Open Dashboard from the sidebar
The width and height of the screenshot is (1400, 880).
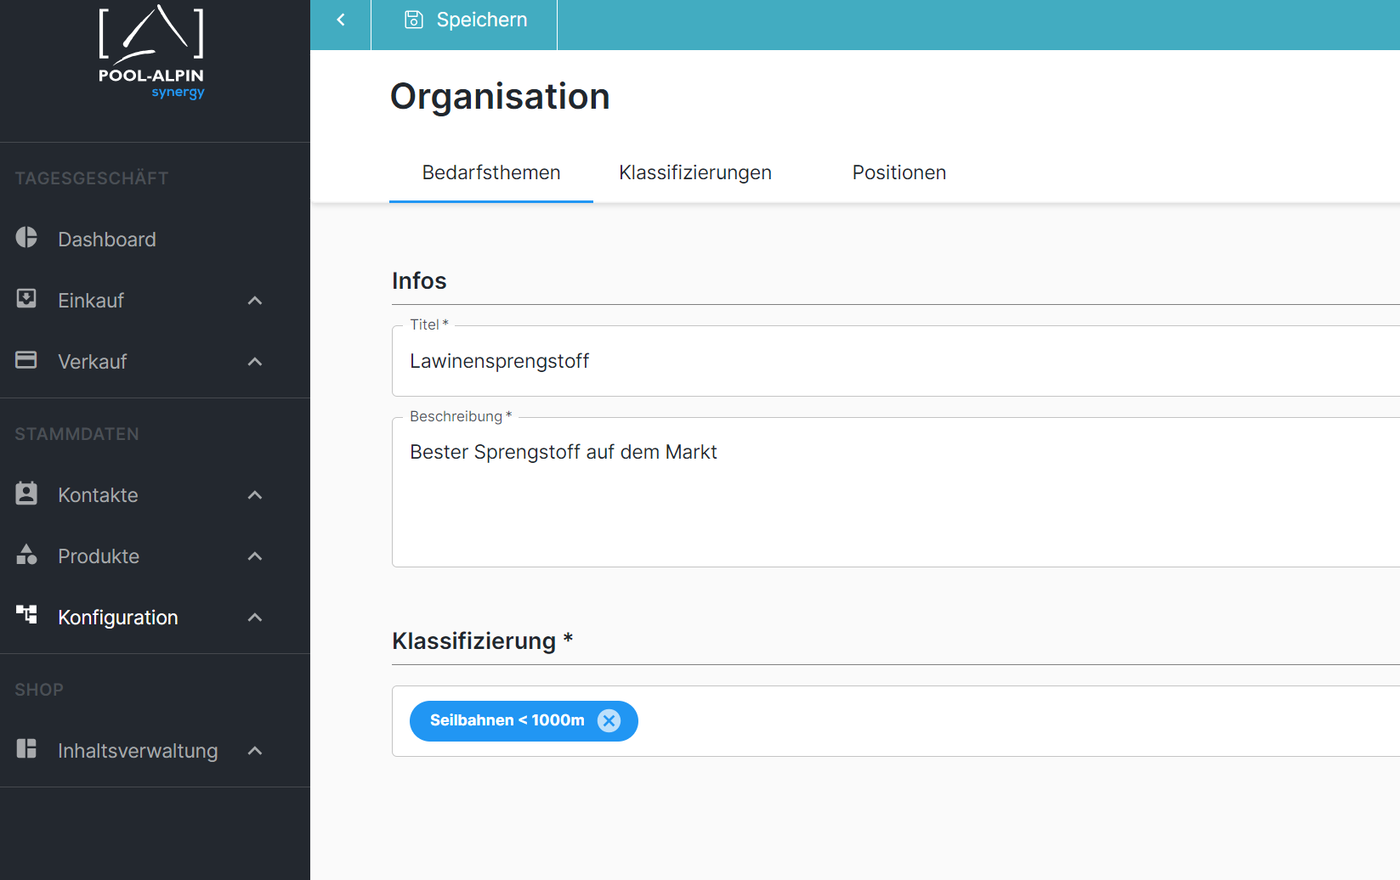pyautogui.click(x=107, y=240)
